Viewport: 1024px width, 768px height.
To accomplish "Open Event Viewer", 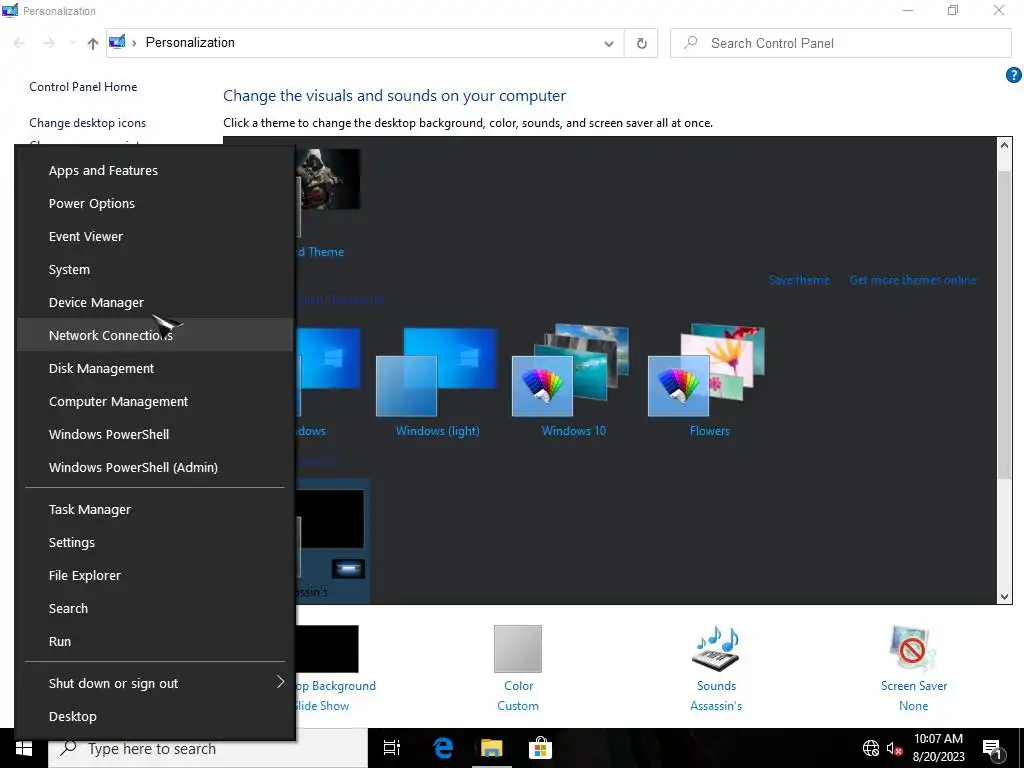I will point(155,236).
